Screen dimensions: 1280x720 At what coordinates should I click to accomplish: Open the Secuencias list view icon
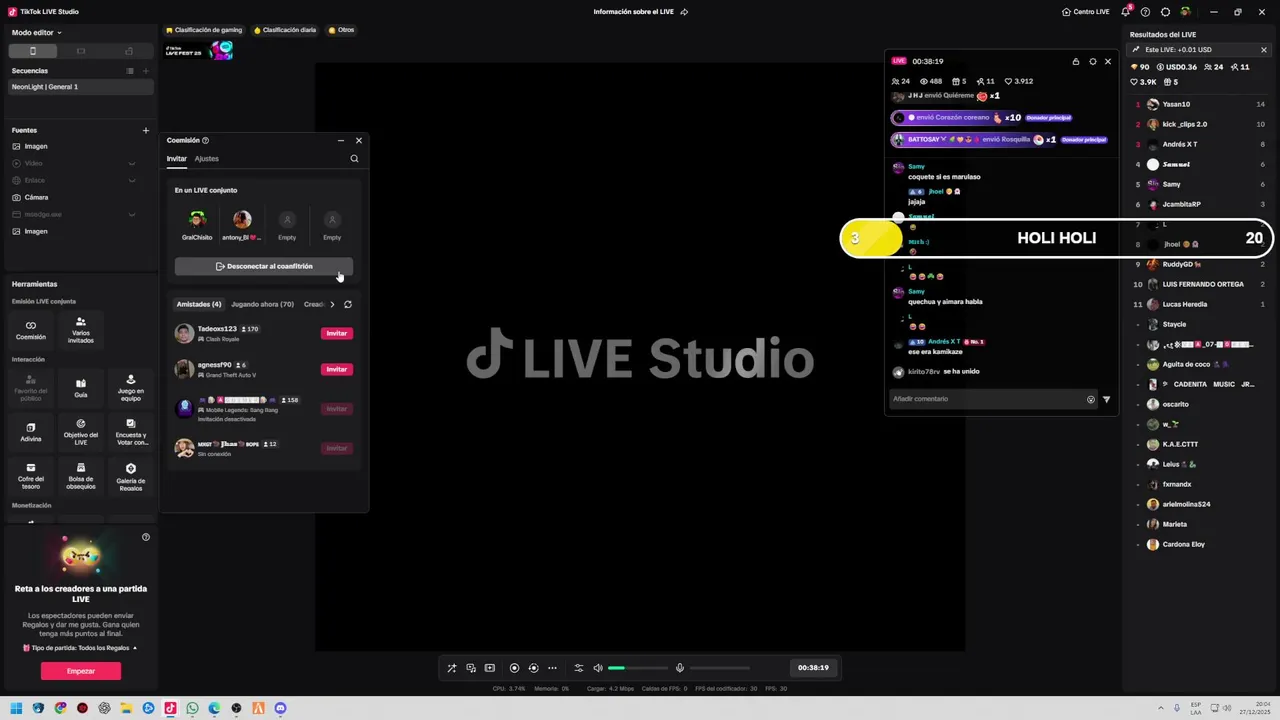[x=130, y=71]
